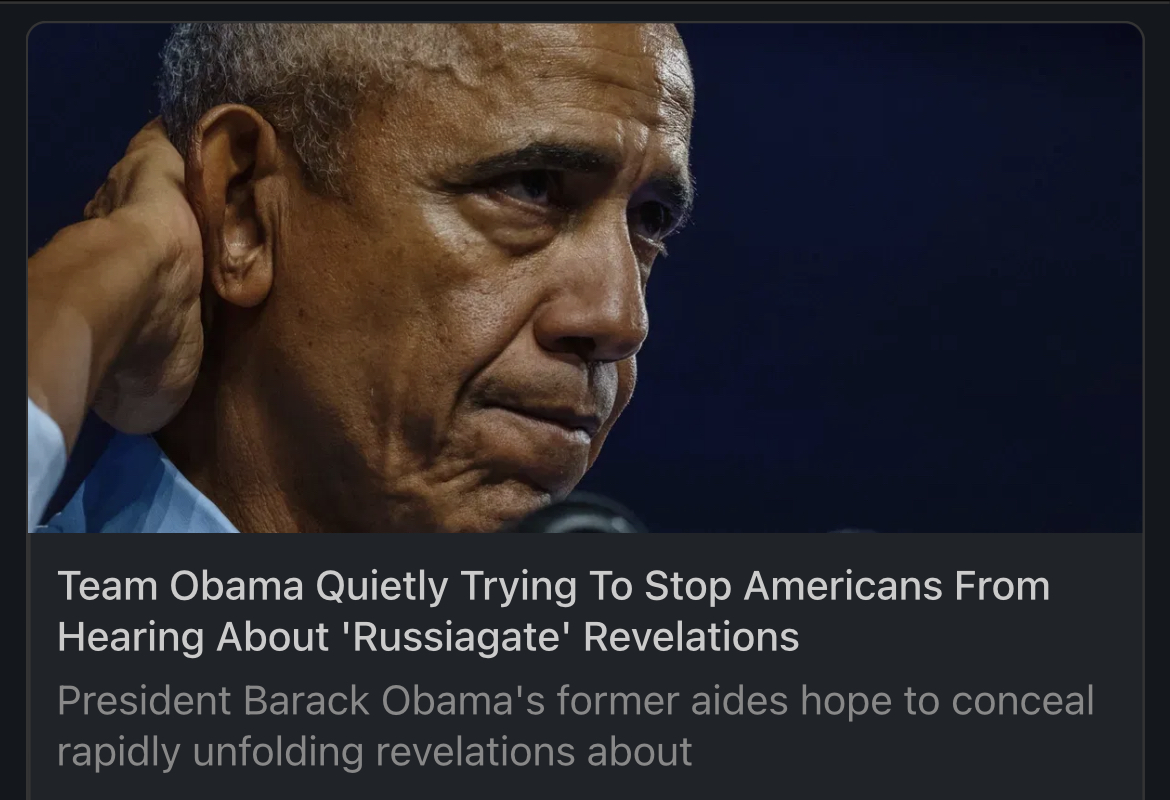Viewport: 1170px width, 800px height.
Task: Click the 'rapidly unfolding revelations about' text line
Action: click(375, 751)
